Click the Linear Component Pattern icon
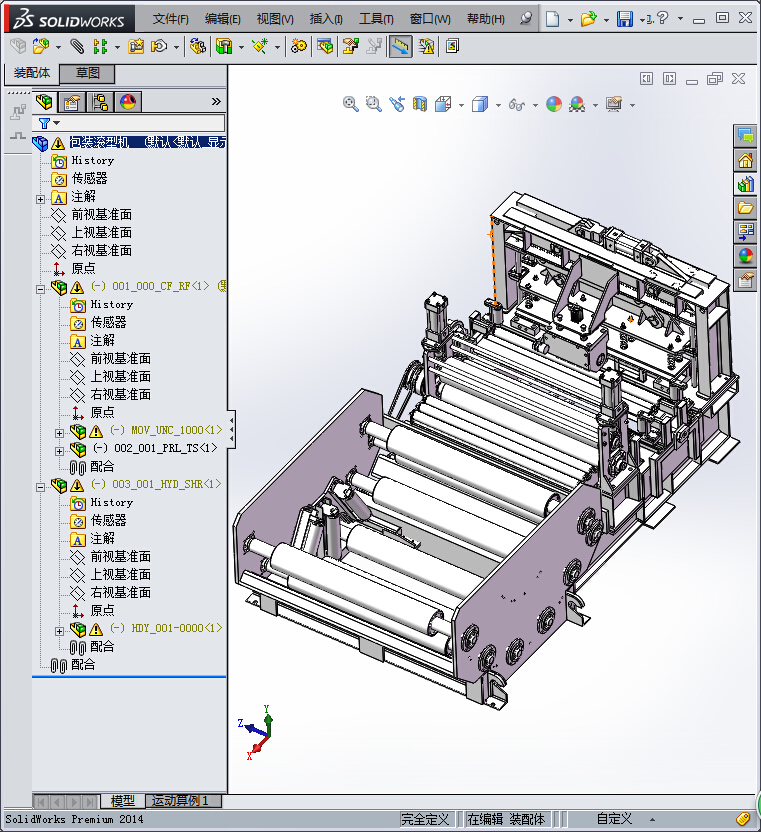 (100, 47)
